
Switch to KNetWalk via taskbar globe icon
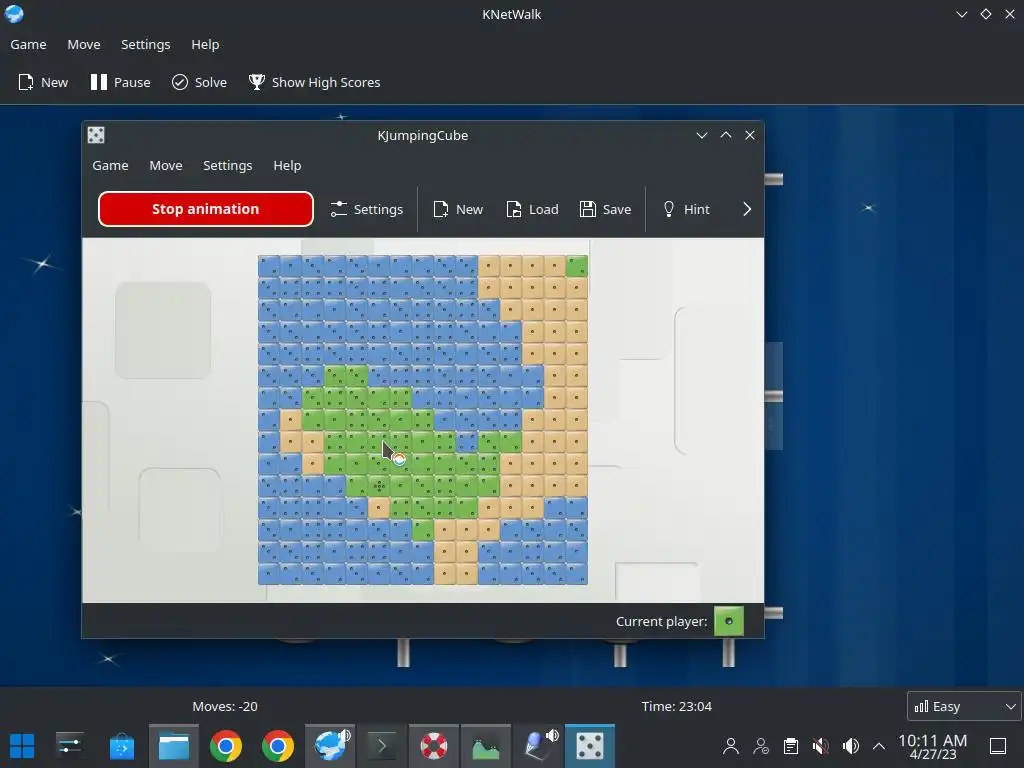pyautogui.click(x=330, y=746)
